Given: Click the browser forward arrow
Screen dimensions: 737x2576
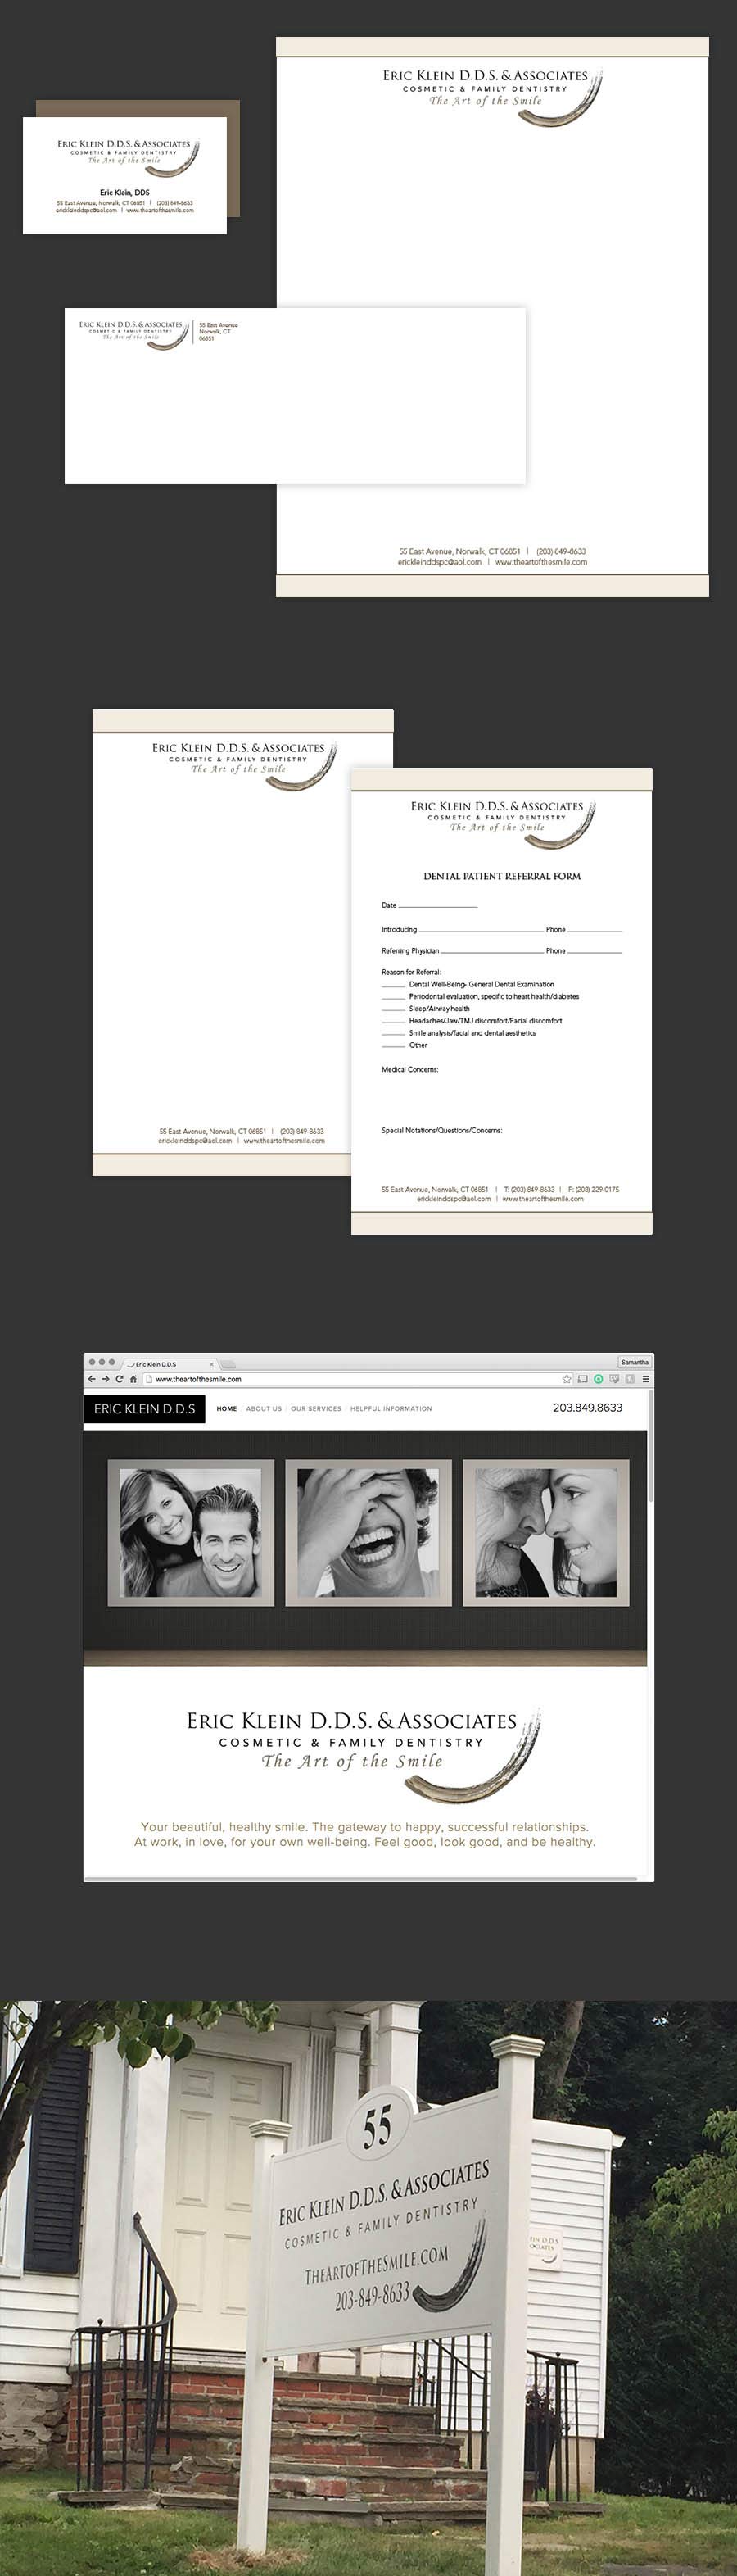Looking at the screenshot, I should point(106,1379).
